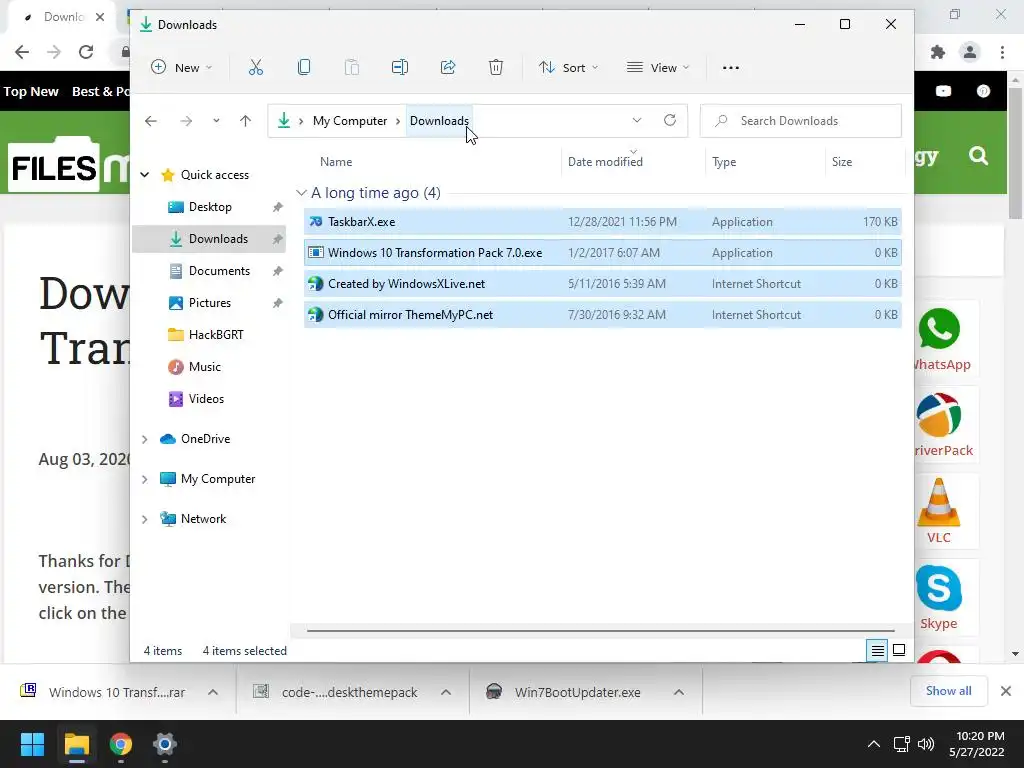
Task: Click Show all downloads button
Action: (948, 691)
